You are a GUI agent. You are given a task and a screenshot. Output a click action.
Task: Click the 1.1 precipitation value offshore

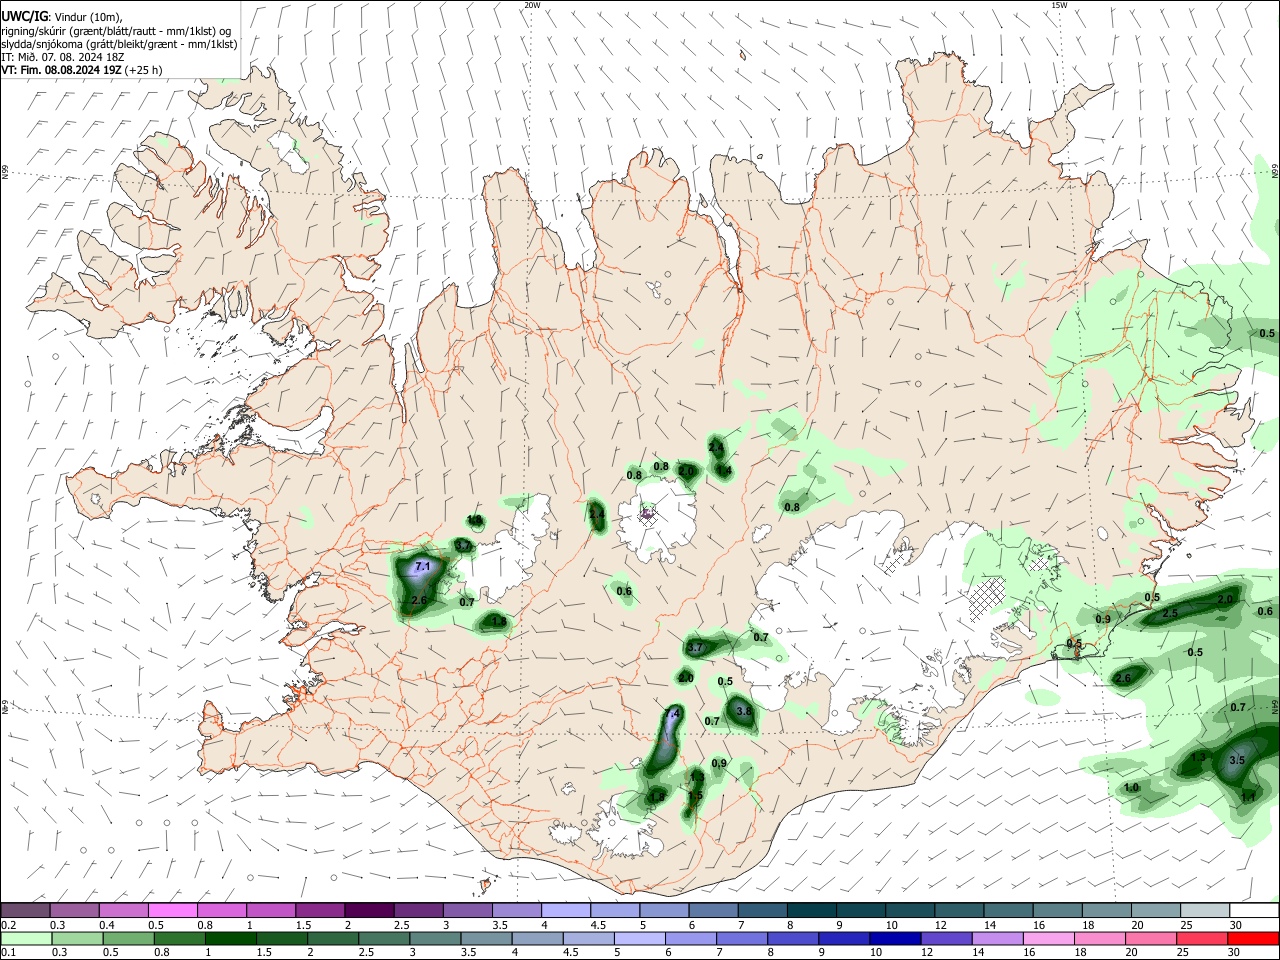pyautogui.click(x=1248, y=797)
